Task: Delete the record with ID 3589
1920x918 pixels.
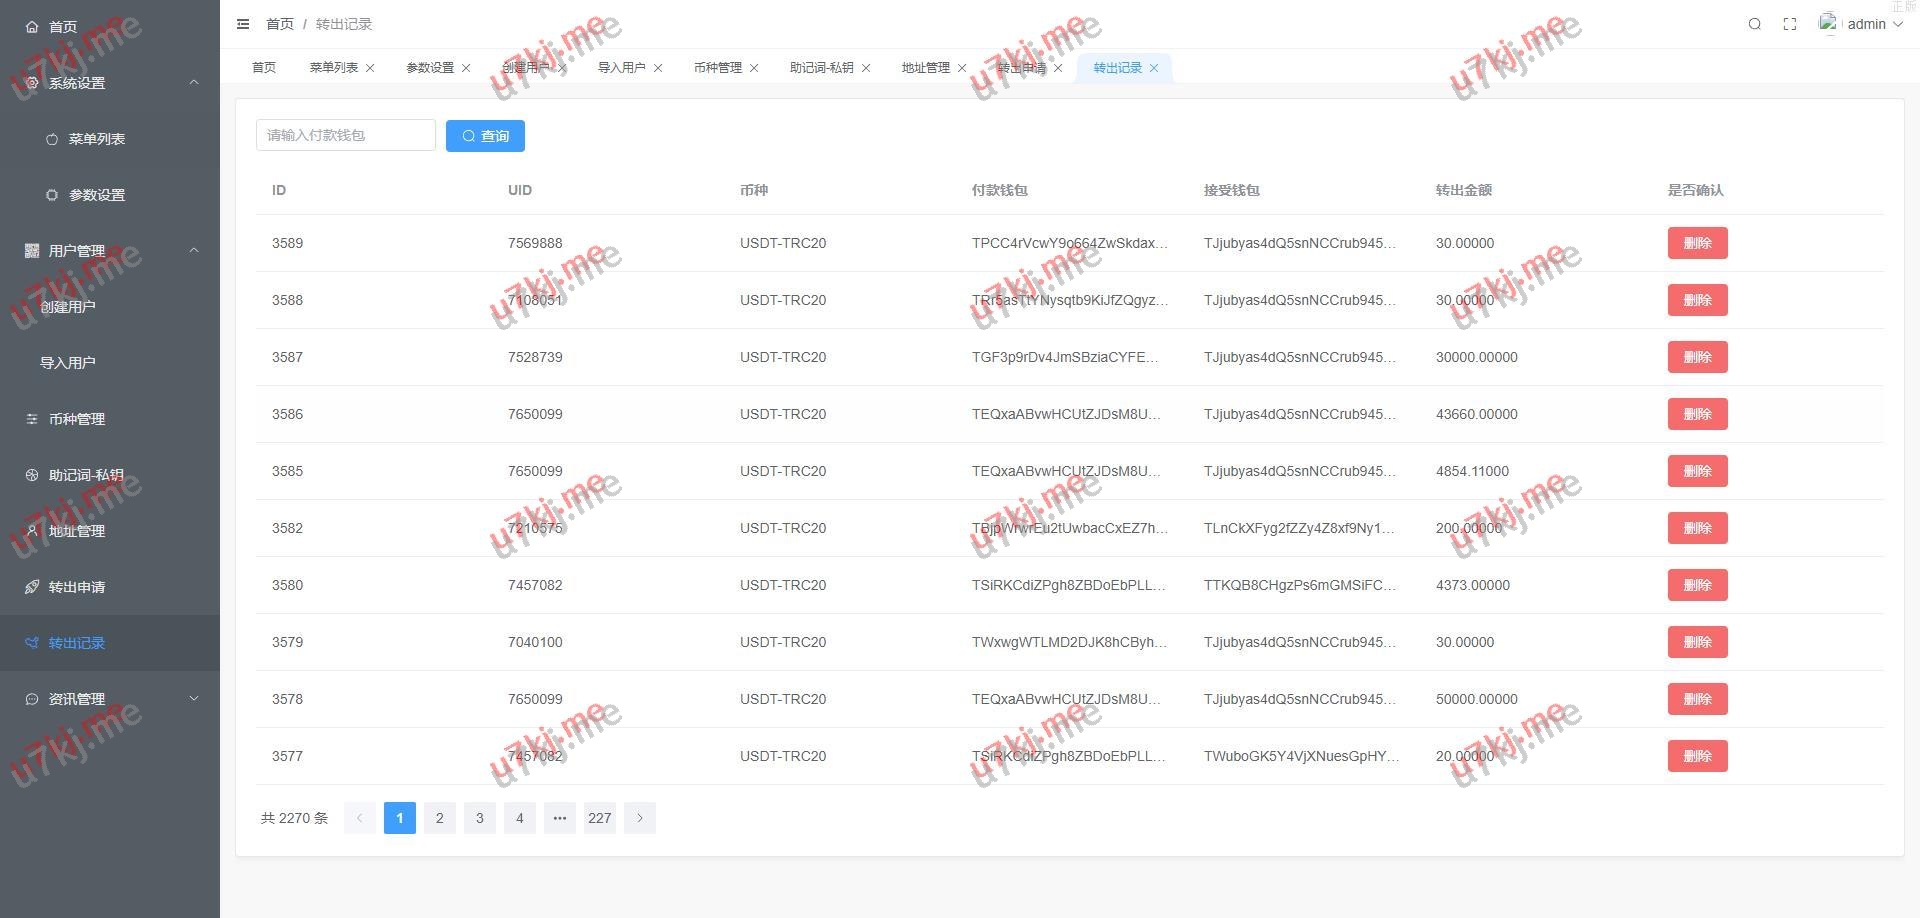Action: (x=1697, y=243)
